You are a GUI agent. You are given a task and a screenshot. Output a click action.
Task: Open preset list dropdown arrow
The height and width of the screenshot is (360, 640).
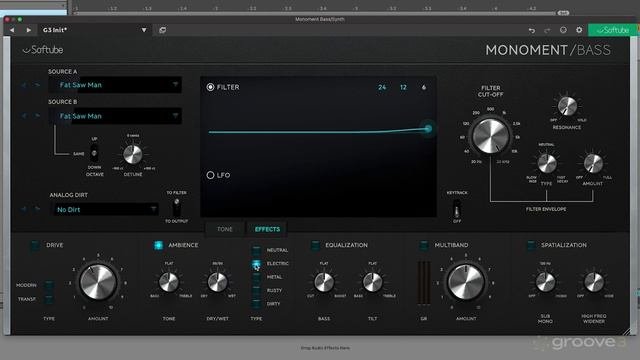pos(144,30)
